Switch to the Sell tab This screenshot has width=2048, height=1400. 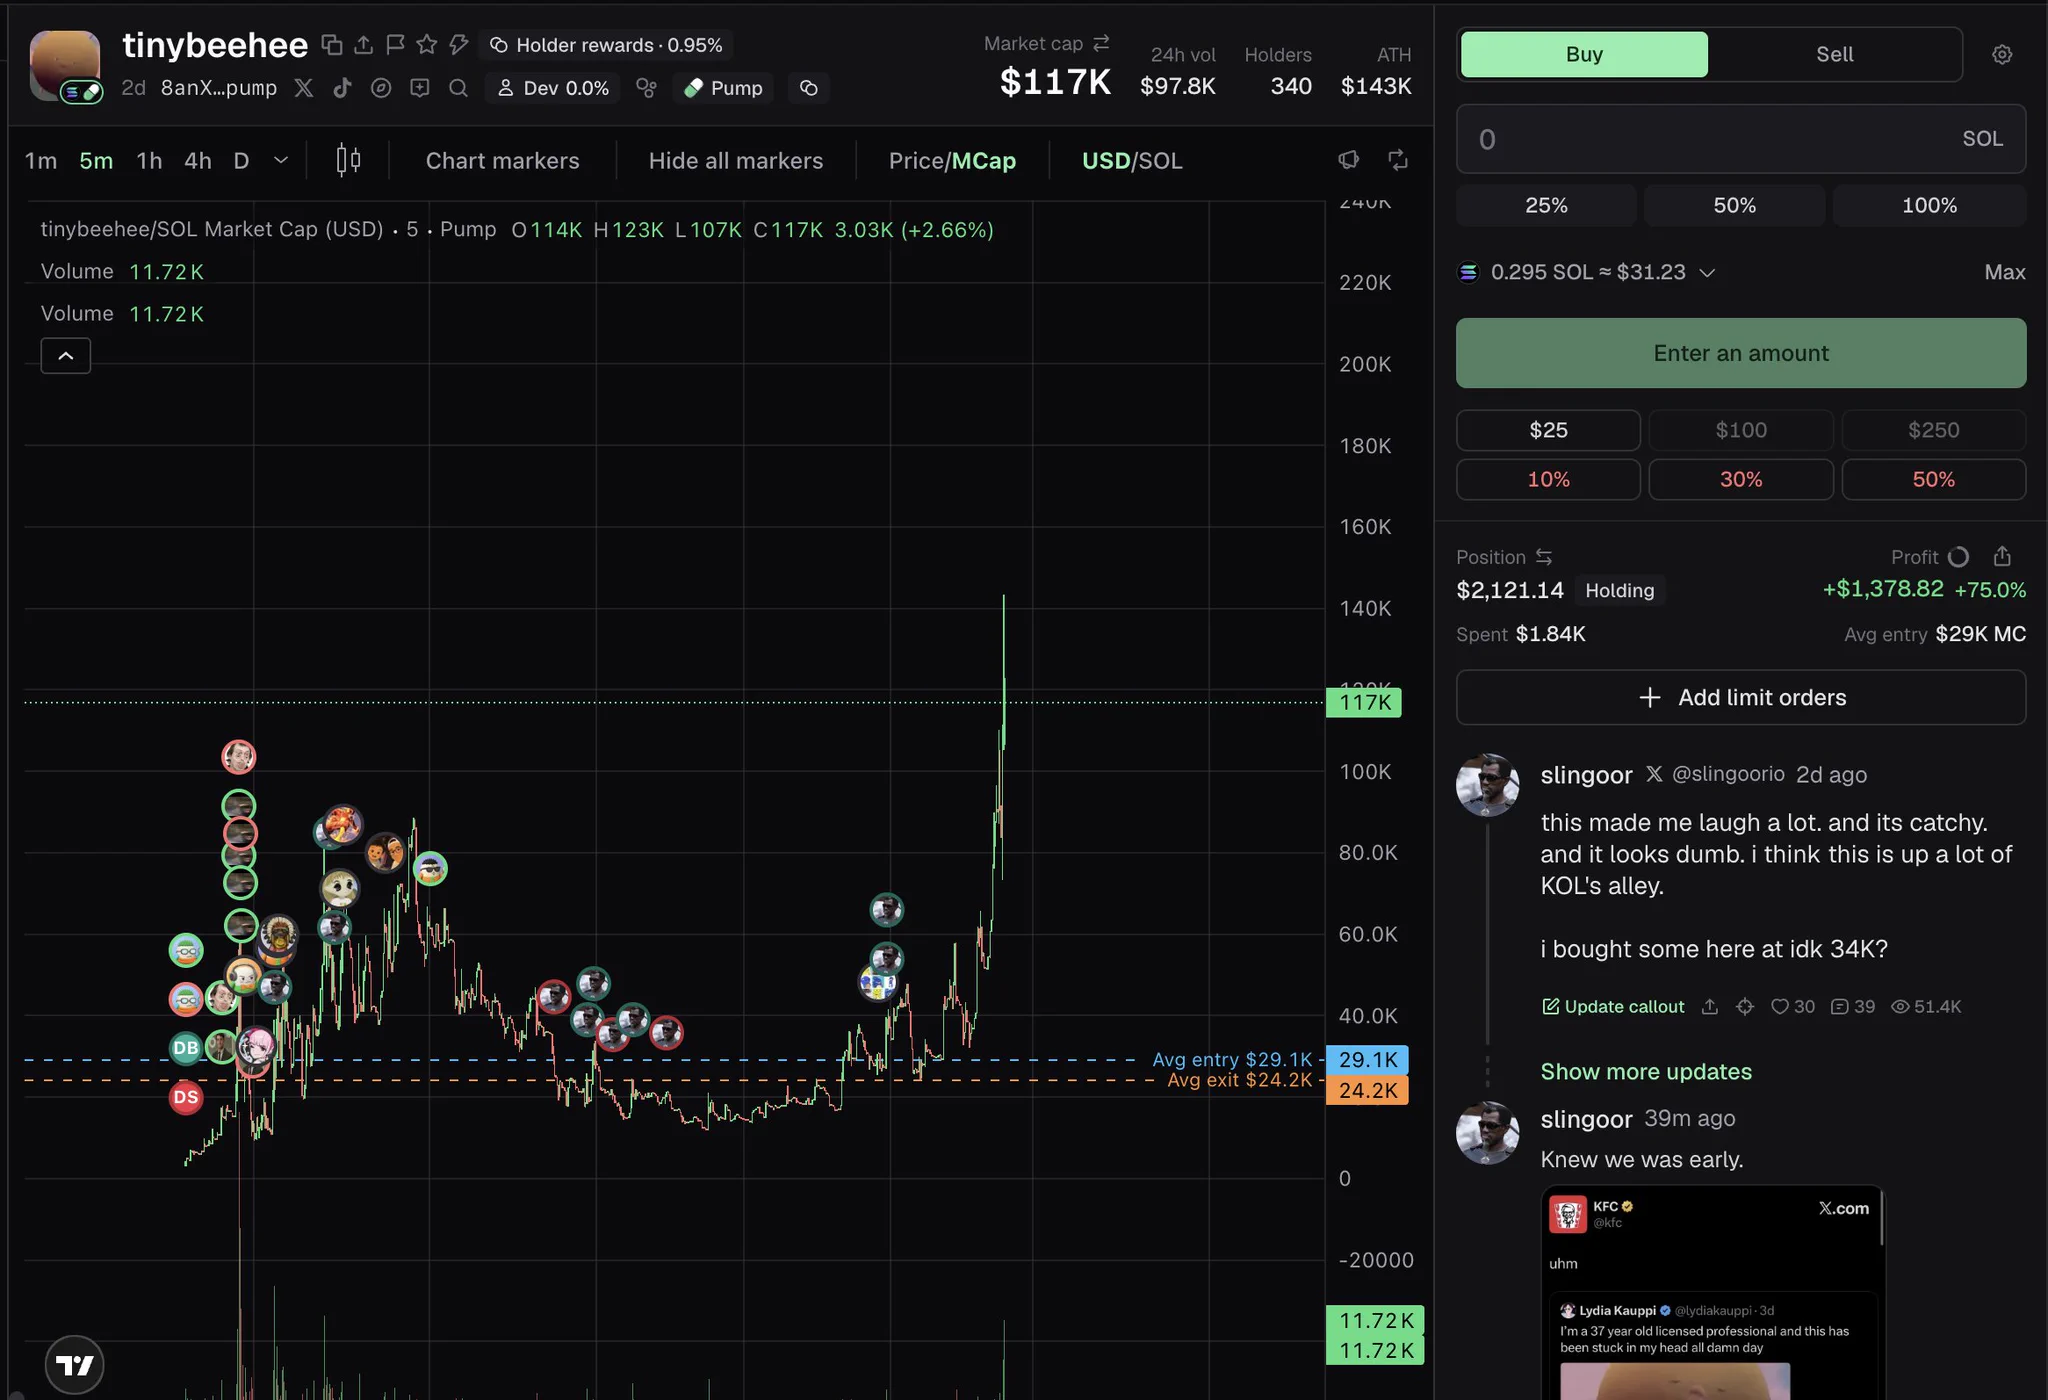coord(1834,55)
